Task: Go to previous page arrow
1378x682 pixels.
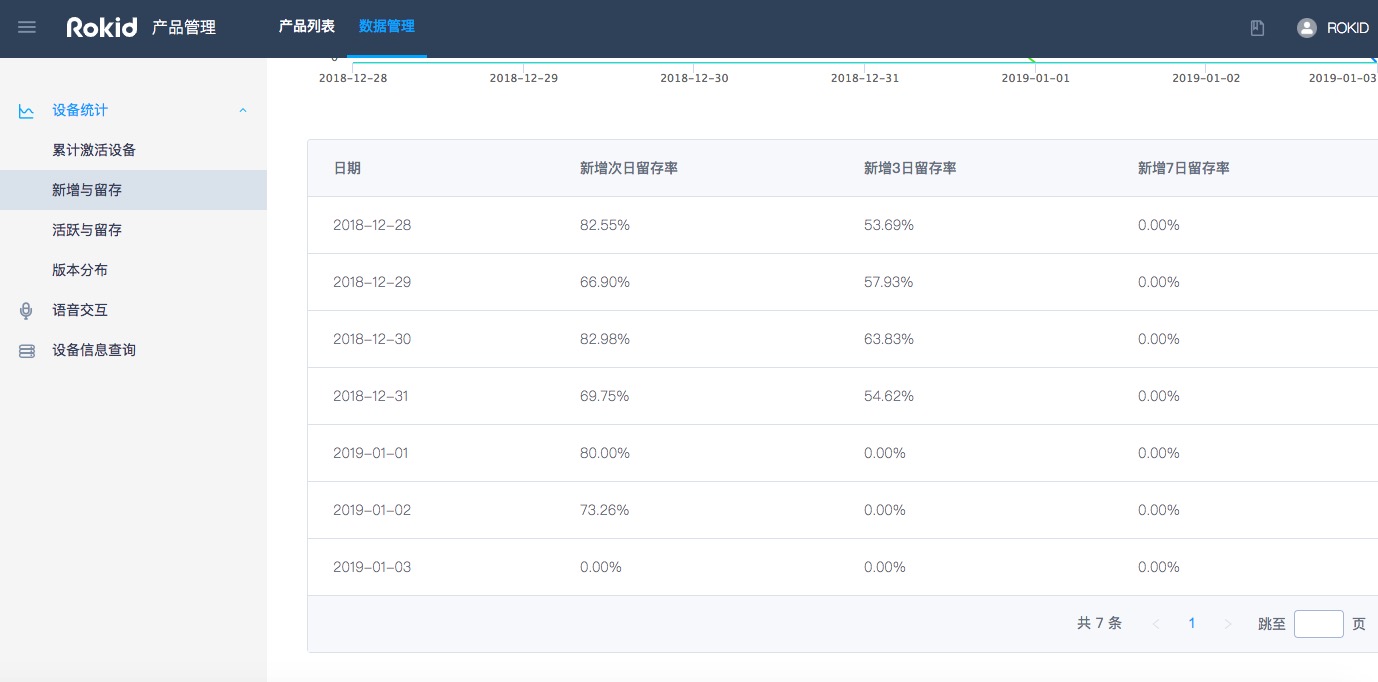Action: 1156,624
